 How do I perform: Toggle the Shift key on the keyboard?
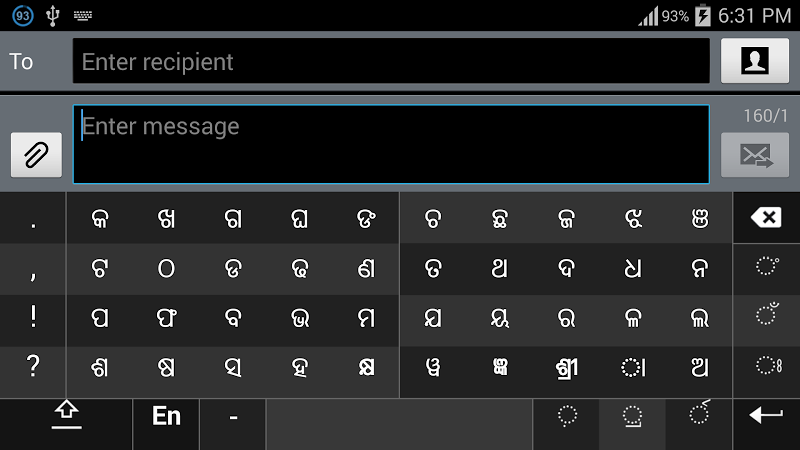[x=66, y=416]
